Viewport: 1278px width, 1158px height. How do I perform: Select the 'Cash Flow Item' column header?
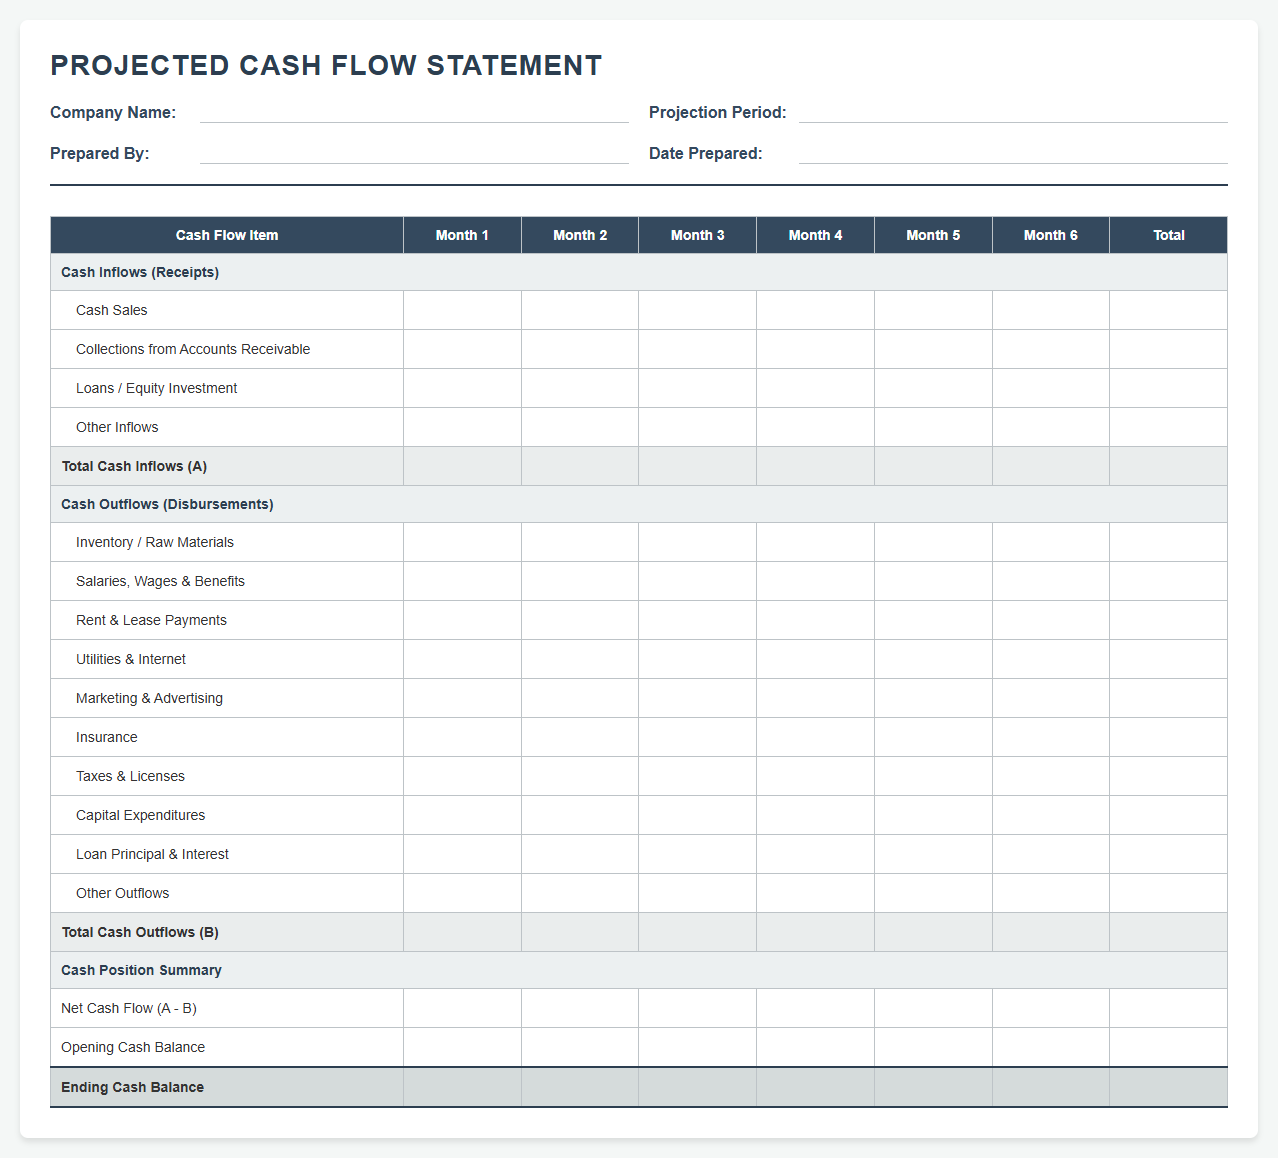tap(227, 235)
